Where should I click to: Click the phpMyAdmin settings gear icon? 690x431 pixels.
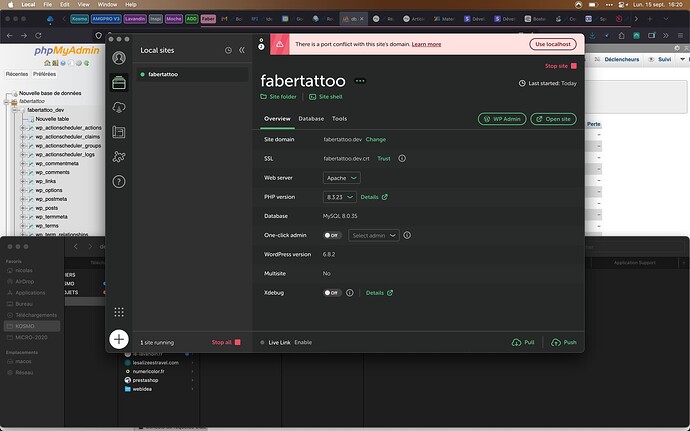677,48
